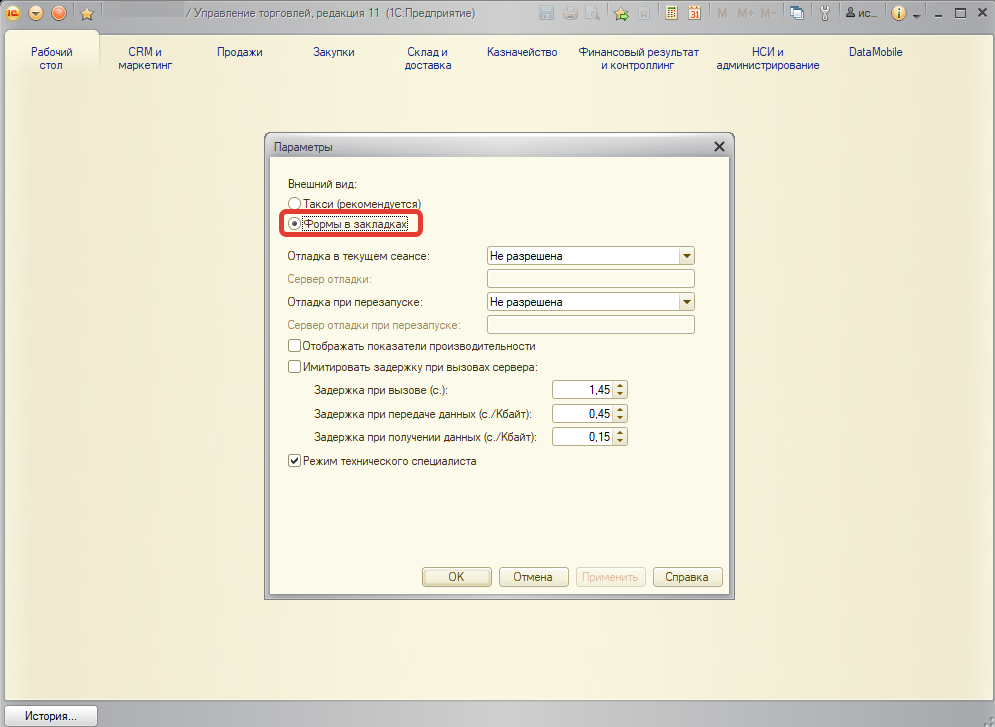Switch to Рабочий стол section
Screen dimensions: 995x727
tap(52, 58)
